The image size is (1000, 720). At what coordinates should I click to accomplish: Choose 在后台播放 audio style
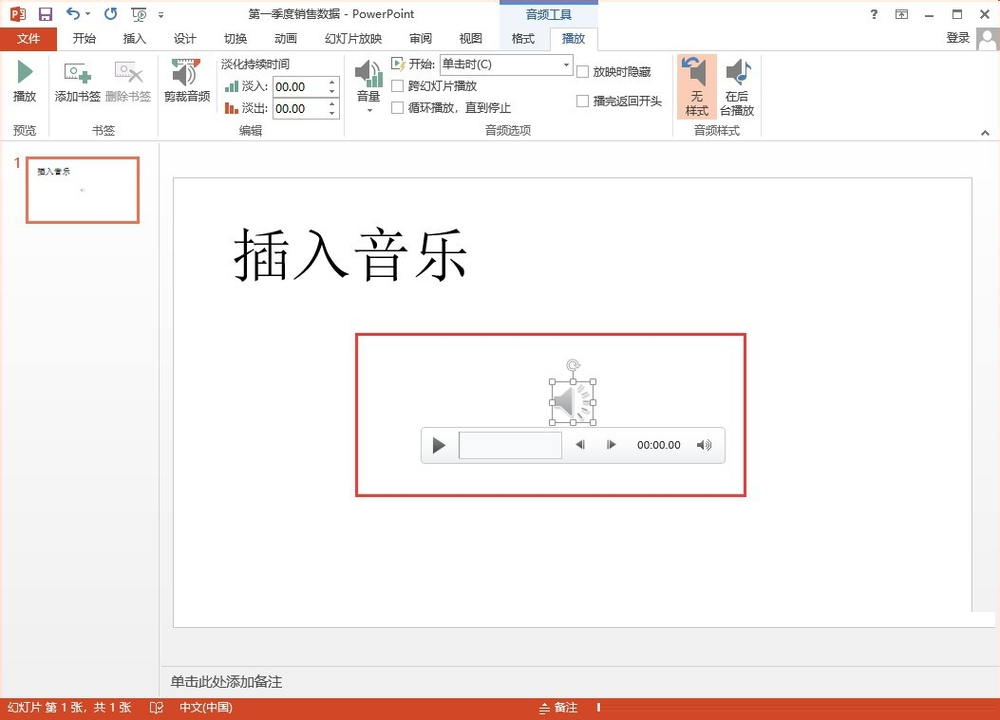[x=737, y=87]
